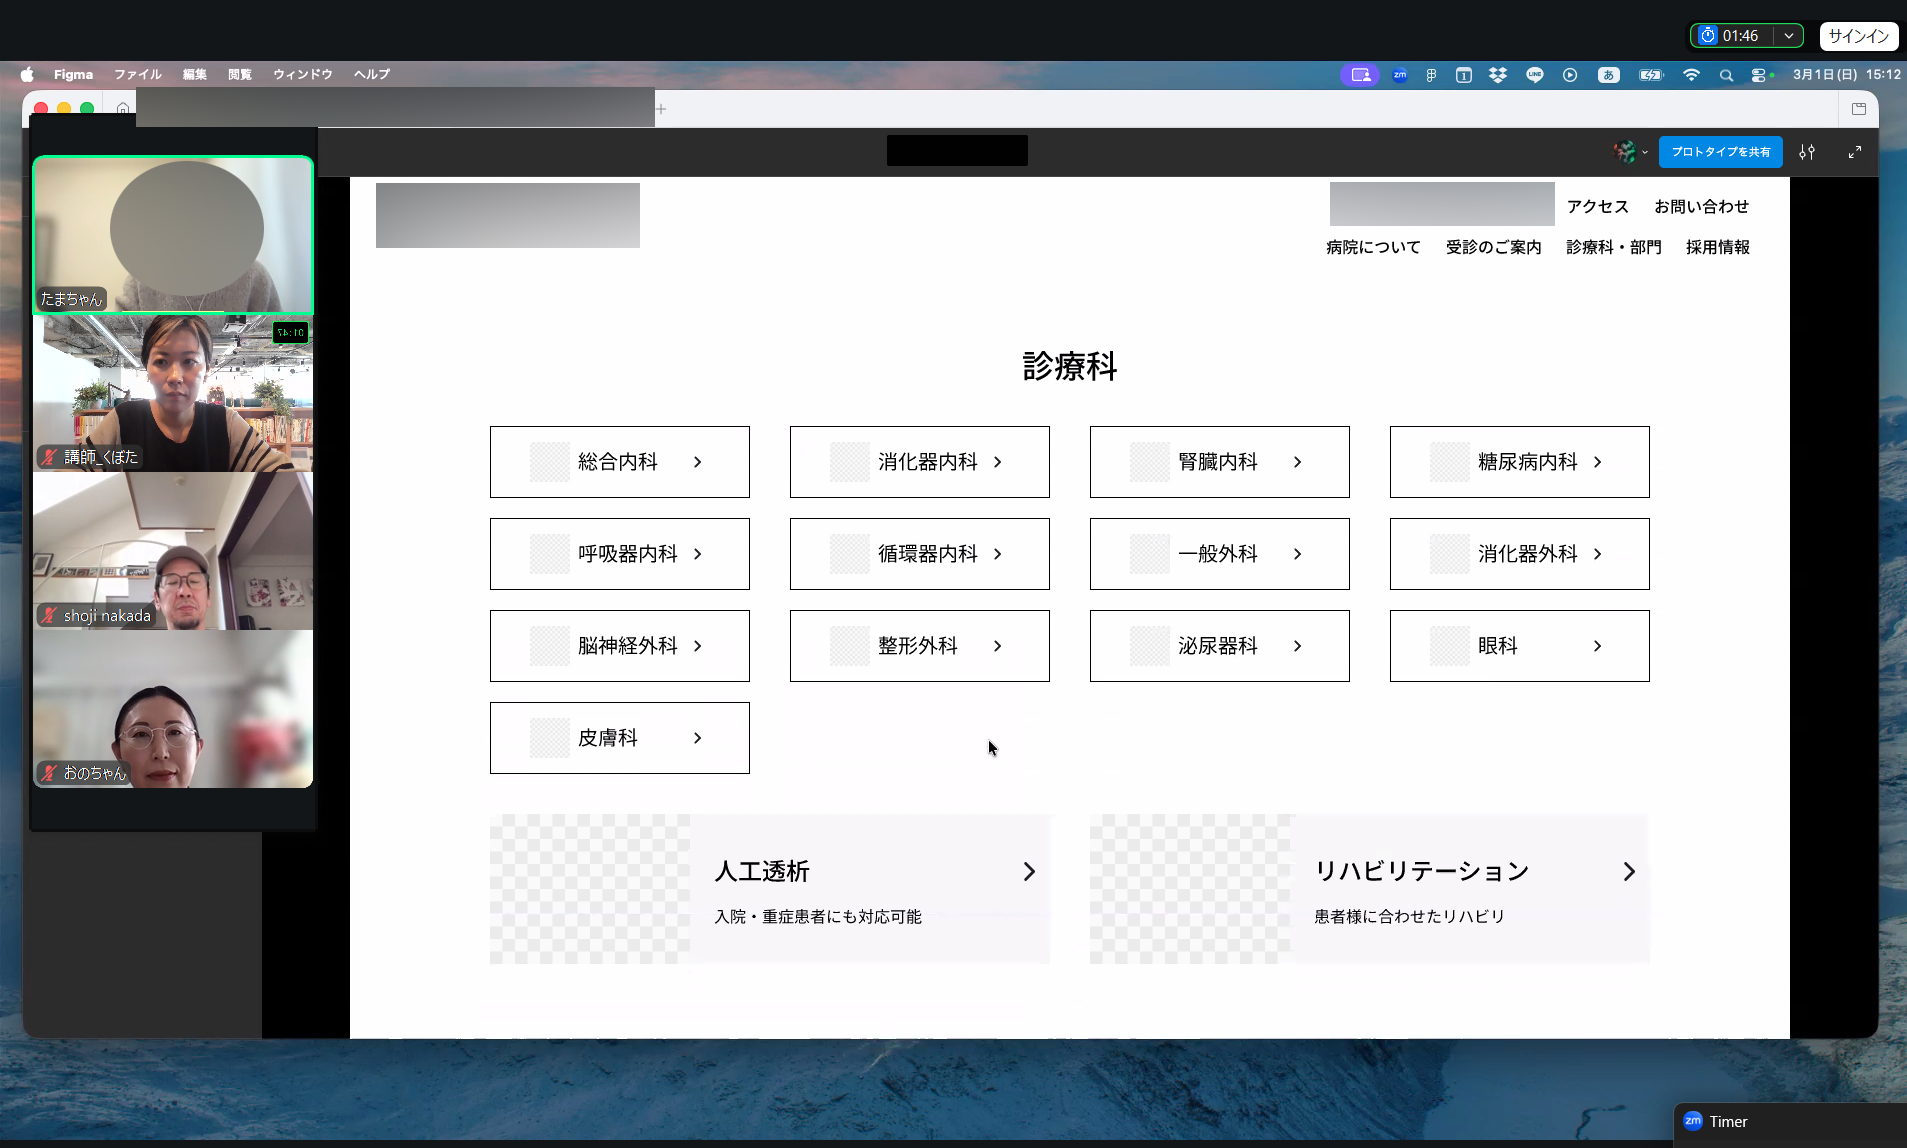Open the ヘルプ menu

coord(371,74)
